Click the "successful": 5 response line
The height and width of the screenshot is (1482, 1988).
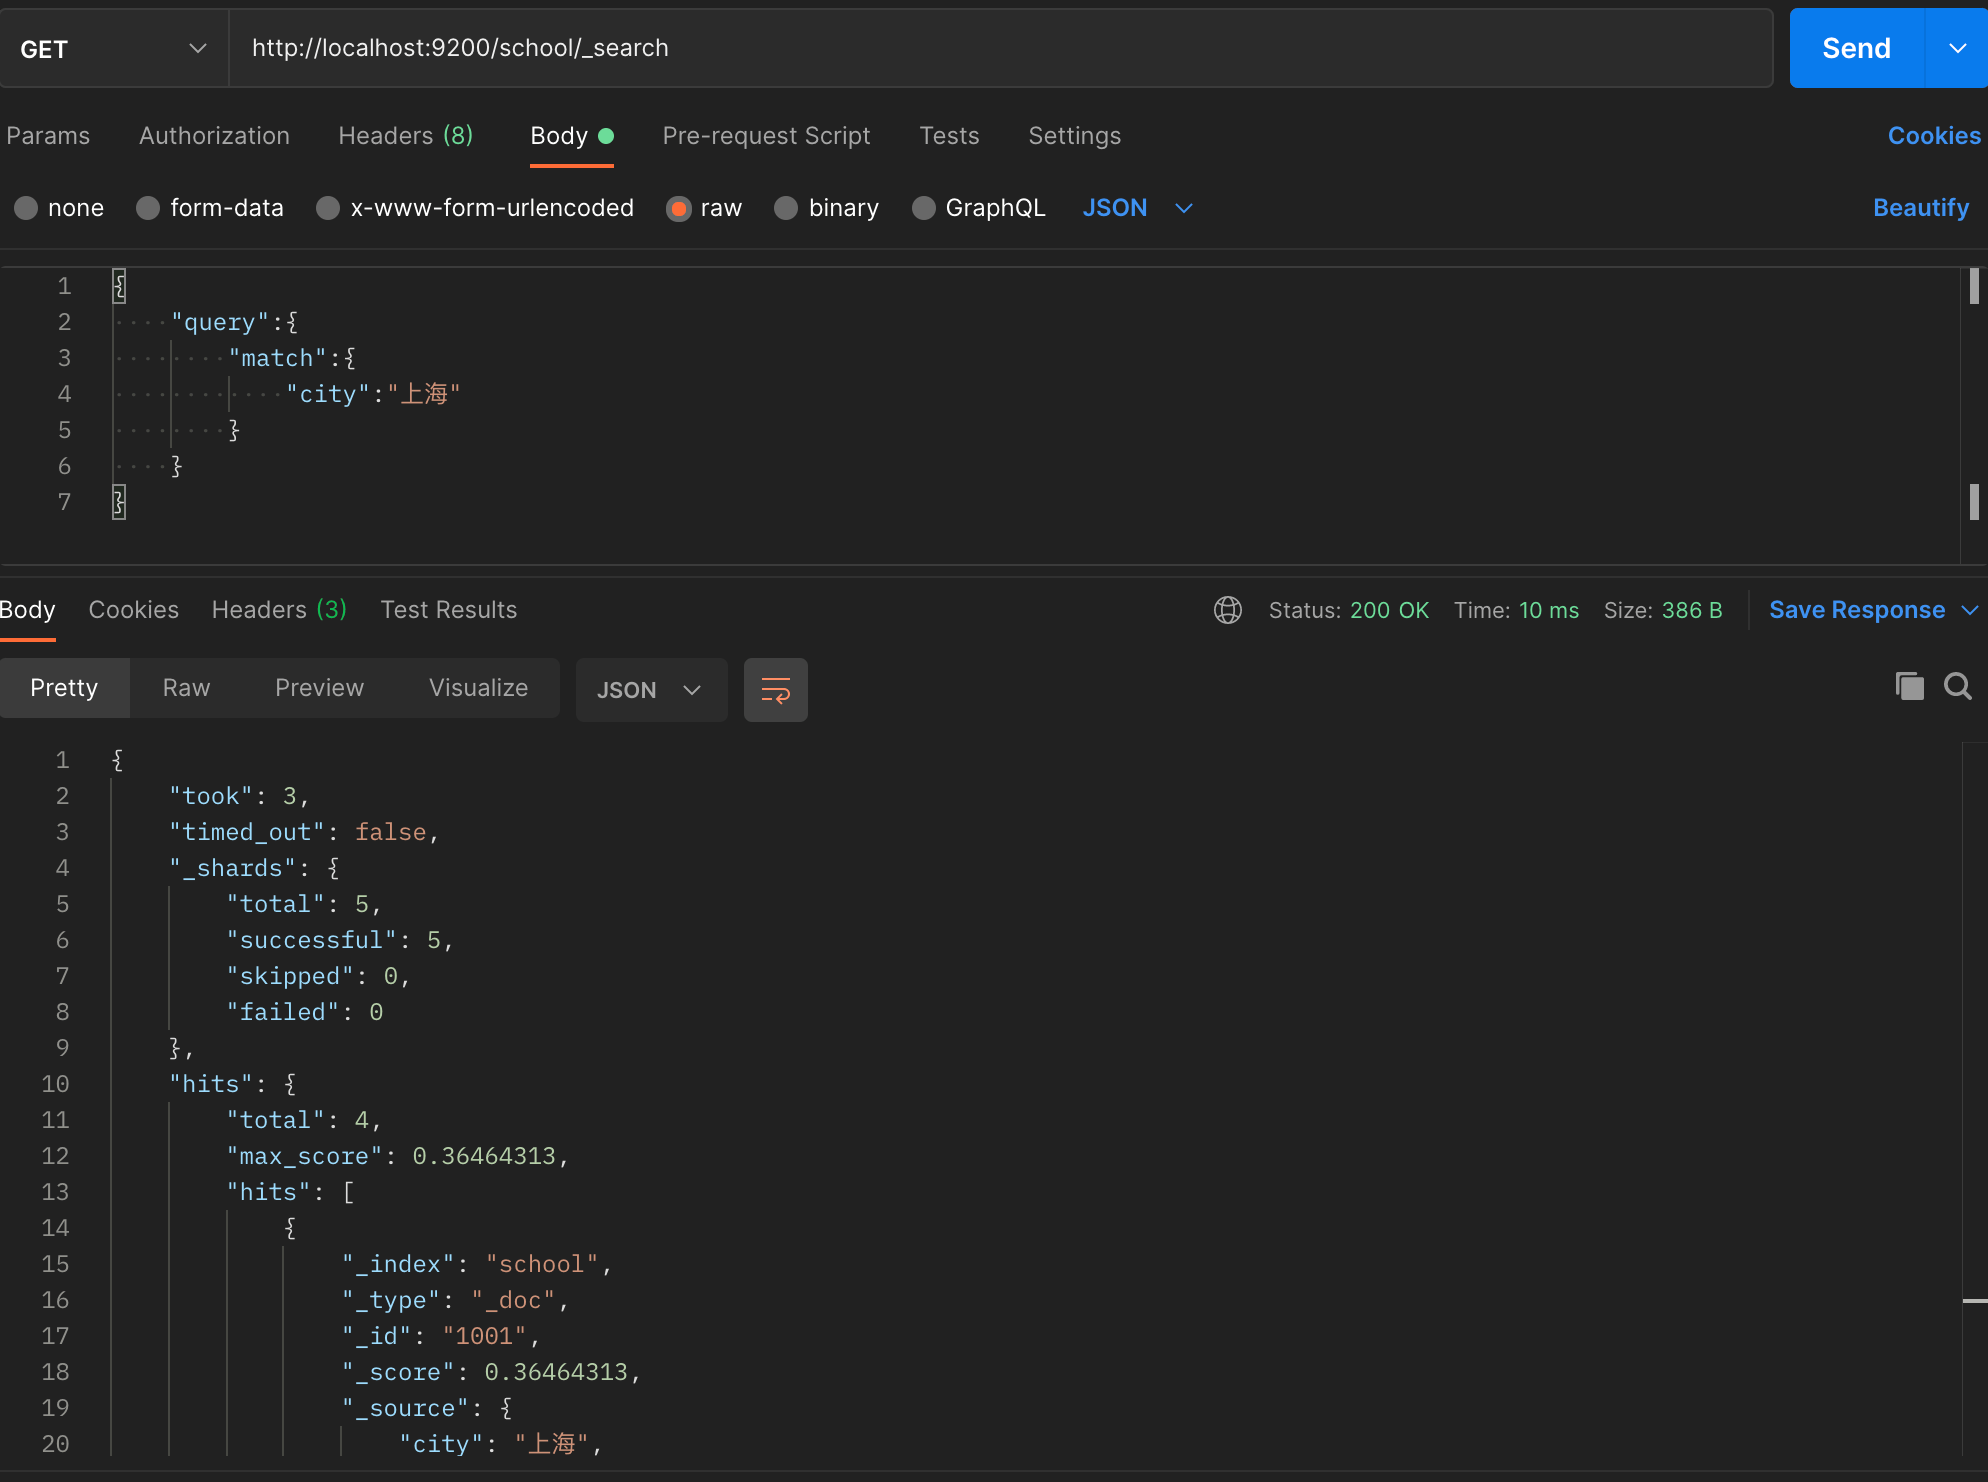tap(340, 940)
